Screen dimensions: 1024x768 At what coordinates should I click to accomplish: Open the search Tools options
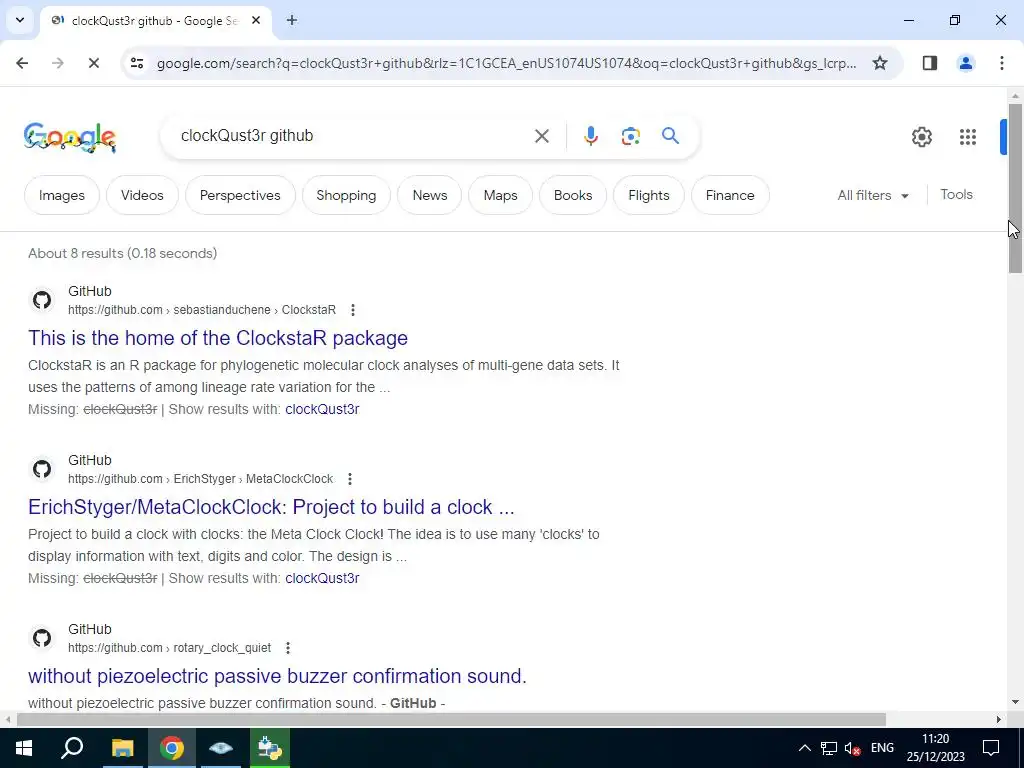[956, 195]
